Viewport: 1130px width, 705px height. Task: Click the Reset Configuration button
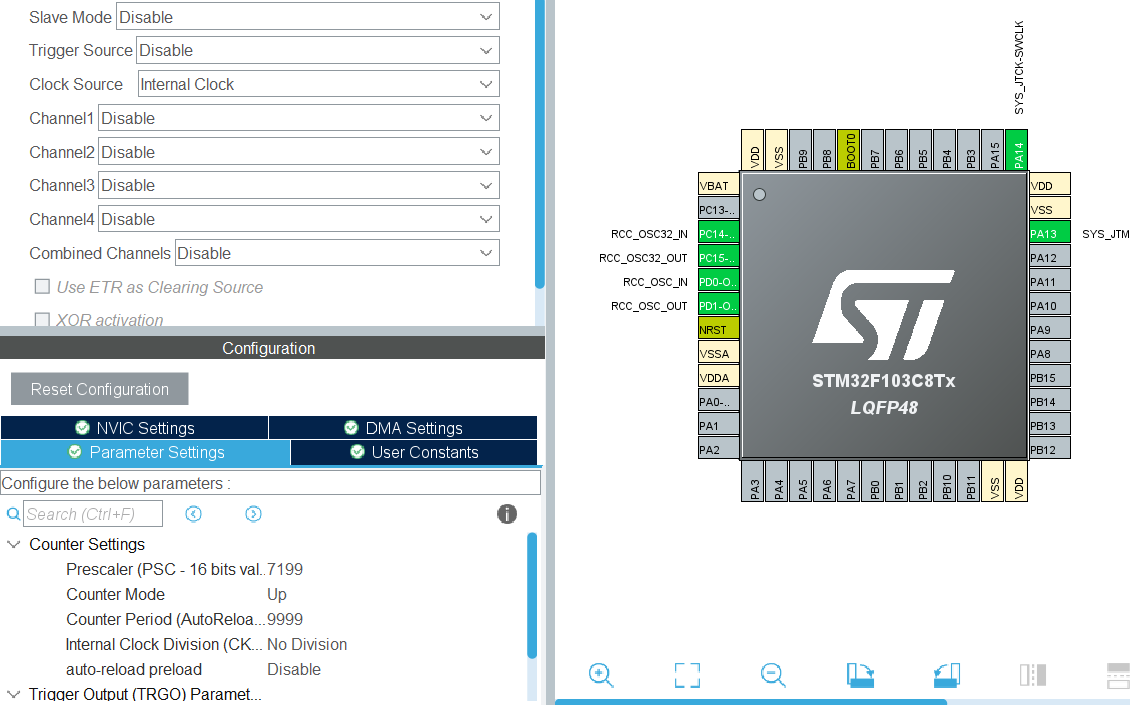[x=99, y=389]
